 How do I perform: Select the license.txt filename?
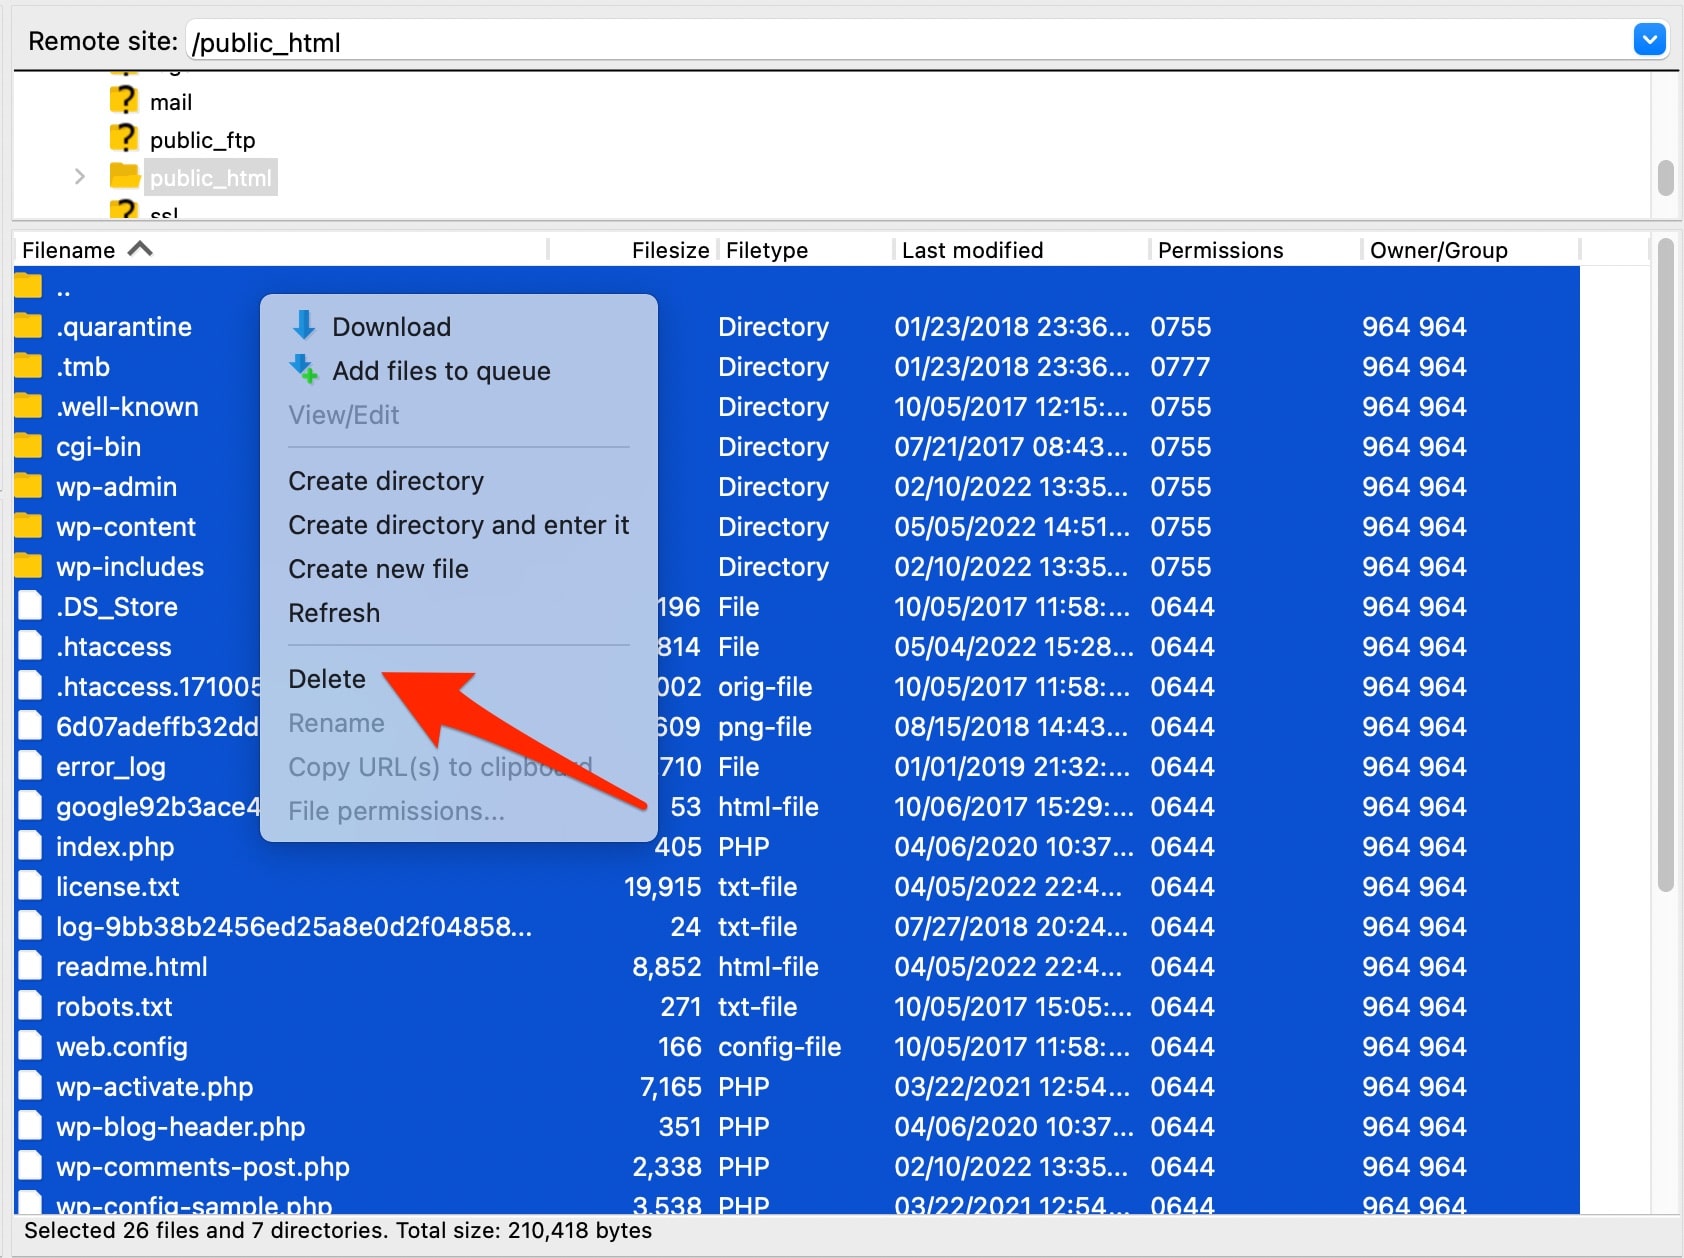coord(118,887)
